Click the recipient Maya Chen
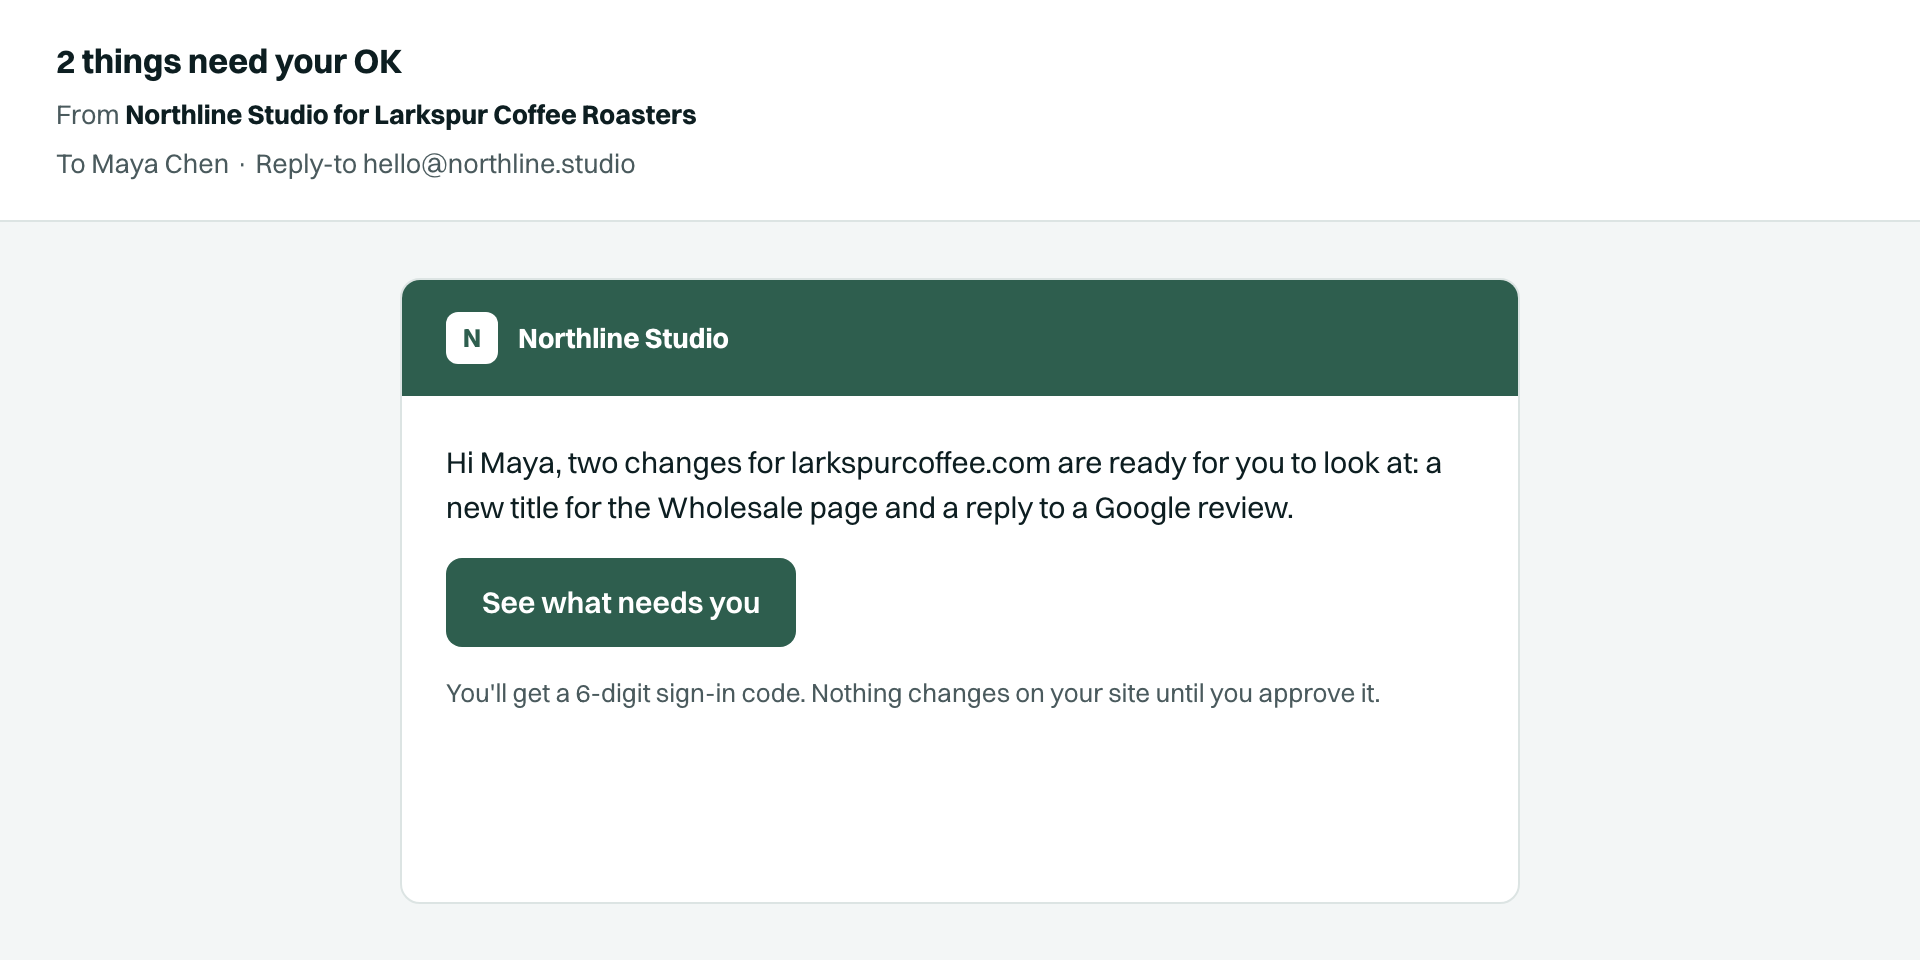1920x960 pixels. point(160,164)
